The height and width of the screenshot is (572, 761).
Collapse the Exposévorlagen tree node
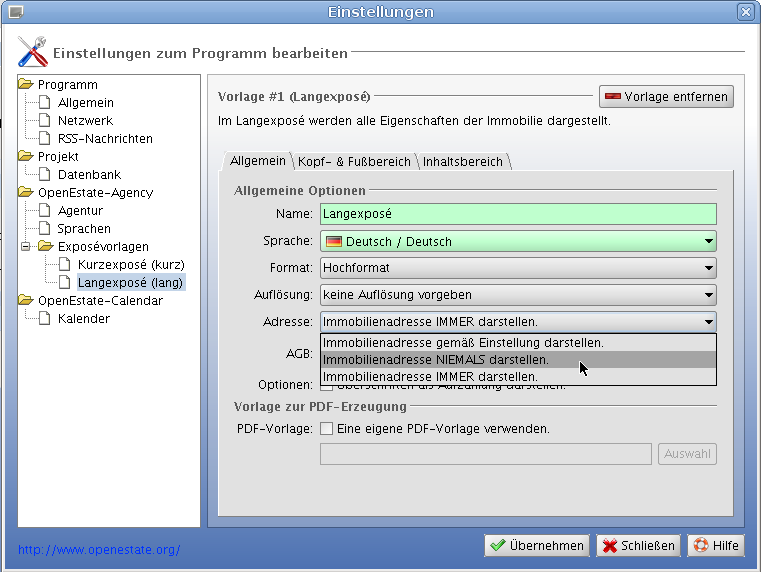26,246
